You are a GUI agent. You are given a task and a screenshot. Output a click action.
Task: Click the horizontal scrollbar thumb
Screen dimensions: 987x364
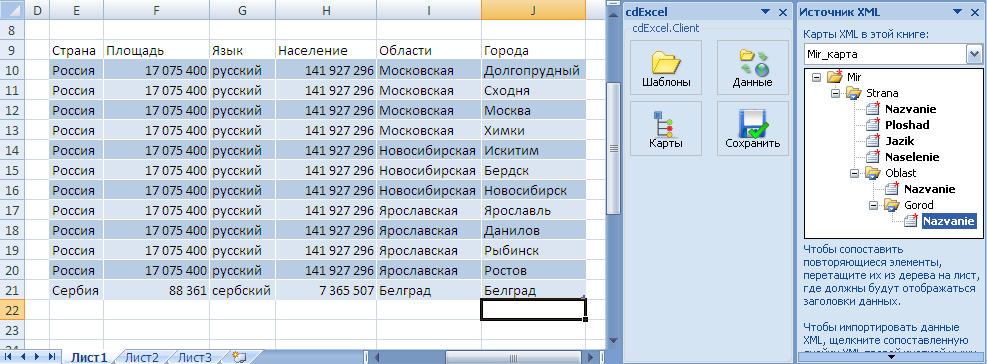click(513, 357)
